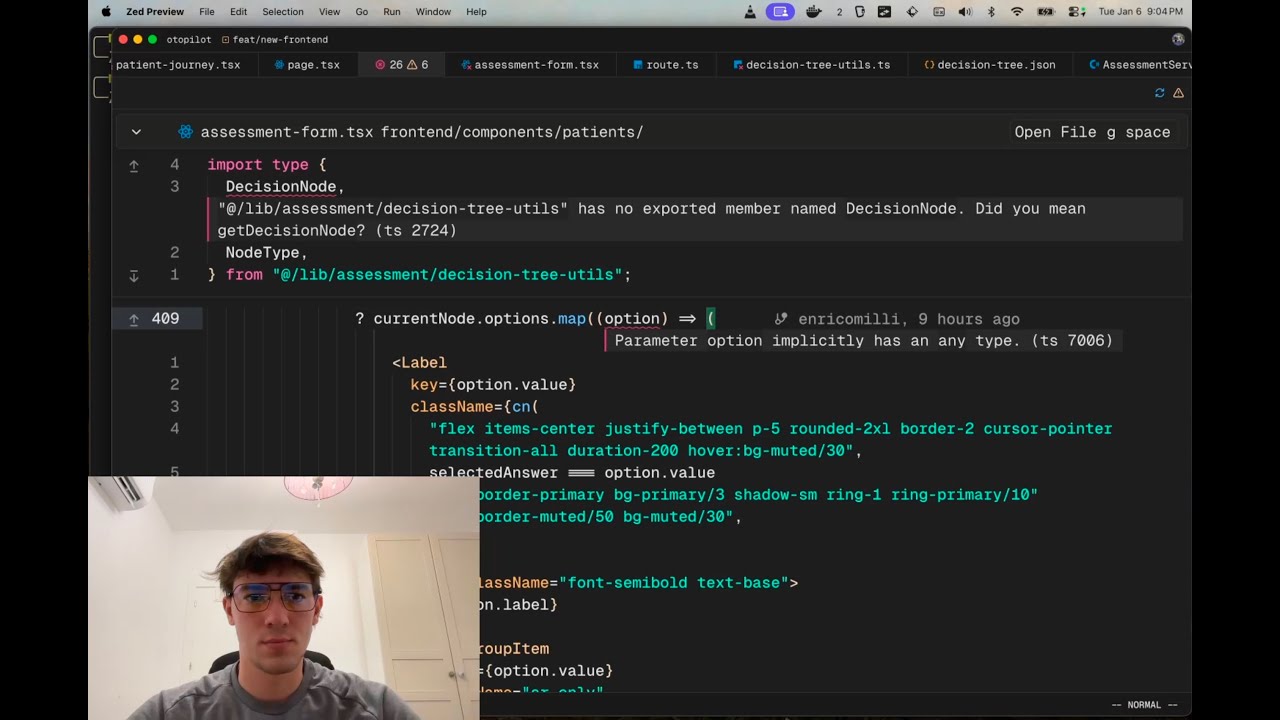Click the selectedAnswer === option.value line
Viewport: 1280px width, 720px height.
[572, 473]
